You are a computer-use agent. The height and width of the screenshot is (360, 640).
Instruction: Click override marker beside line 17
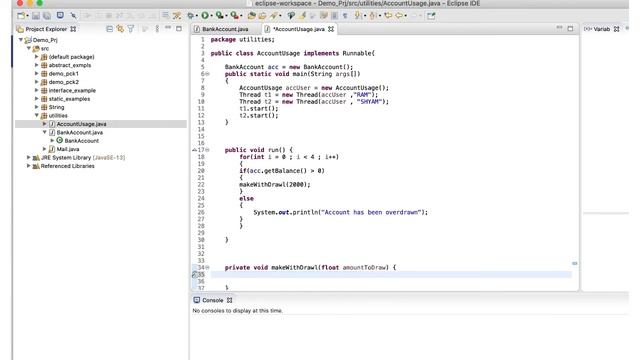tap(194, 150)
